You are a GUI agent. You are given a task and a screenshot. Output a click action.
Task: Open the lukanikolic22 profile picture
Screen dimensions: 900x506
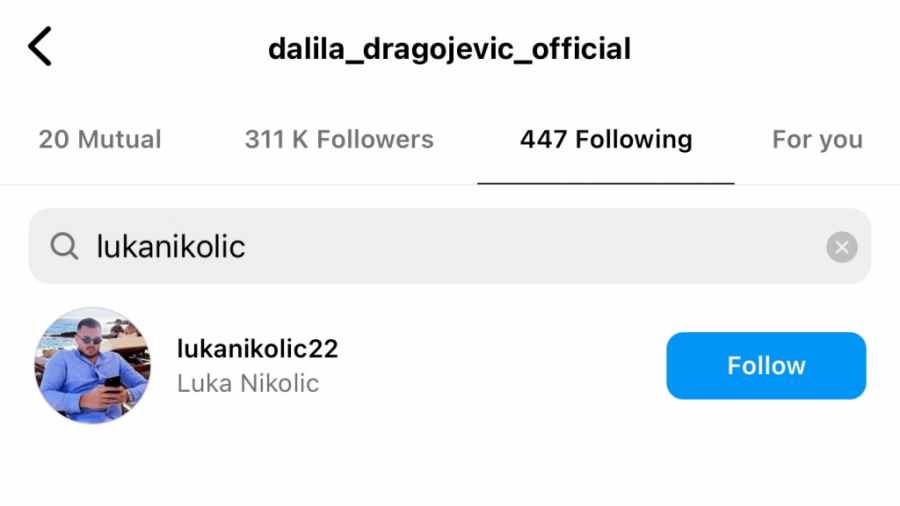tap(92, 365)
